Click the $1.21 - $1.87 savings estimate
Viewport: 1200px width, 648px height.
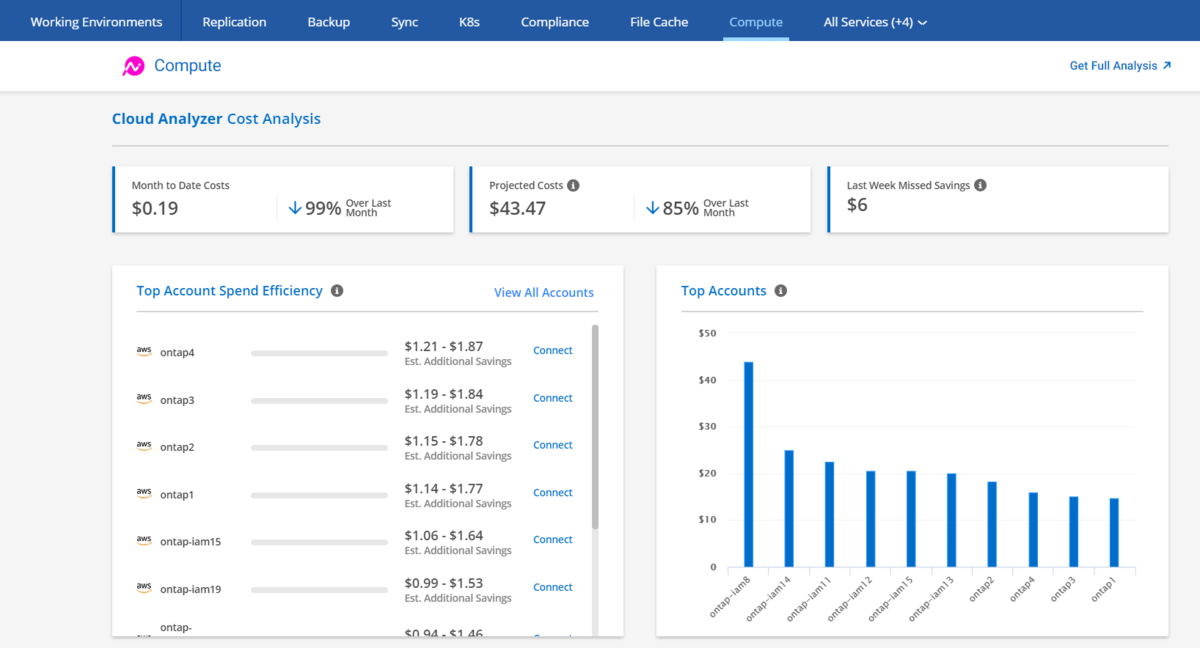444,346
